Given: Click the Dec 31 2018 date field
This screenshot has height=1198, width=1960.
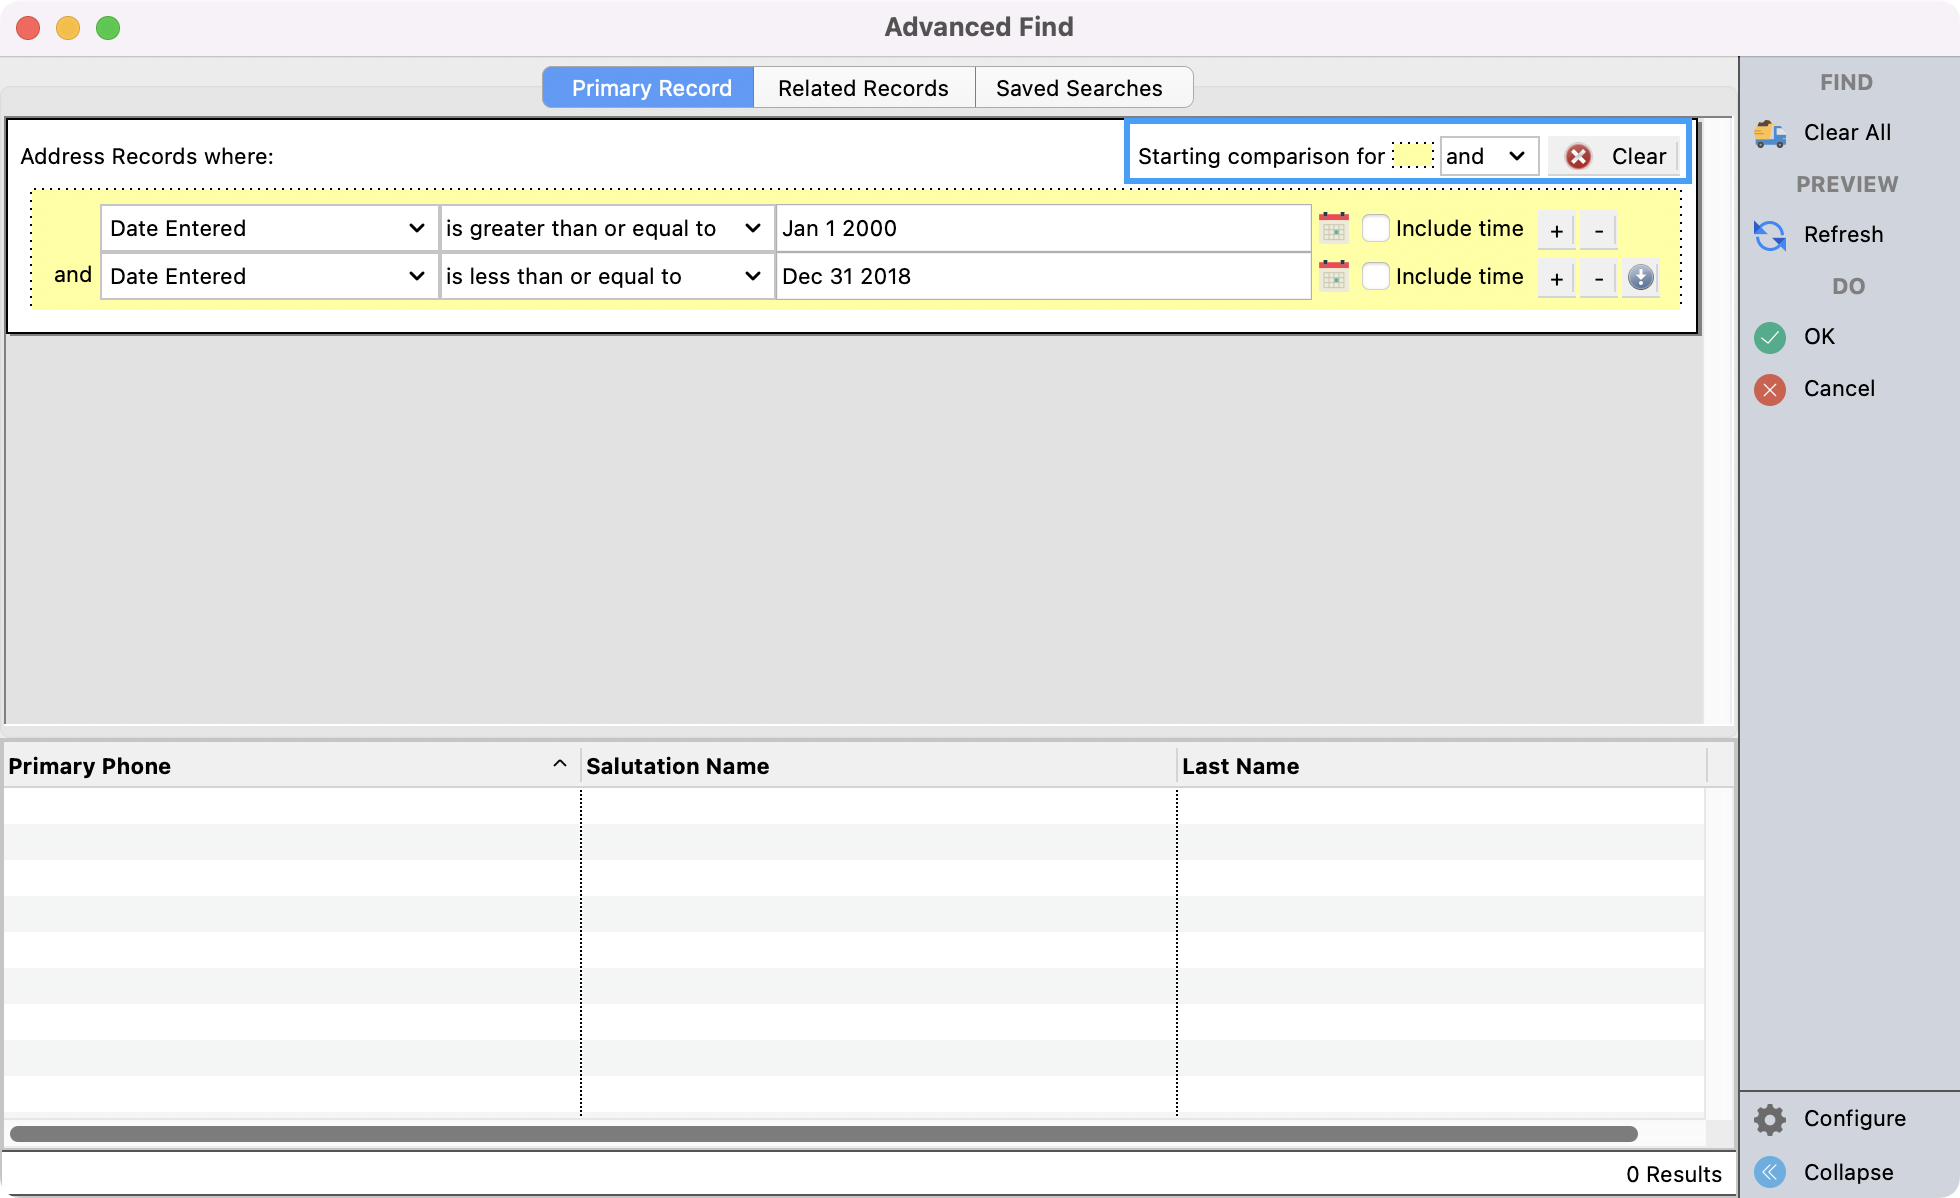Looking at the screenshot, I should (1042, 276).
